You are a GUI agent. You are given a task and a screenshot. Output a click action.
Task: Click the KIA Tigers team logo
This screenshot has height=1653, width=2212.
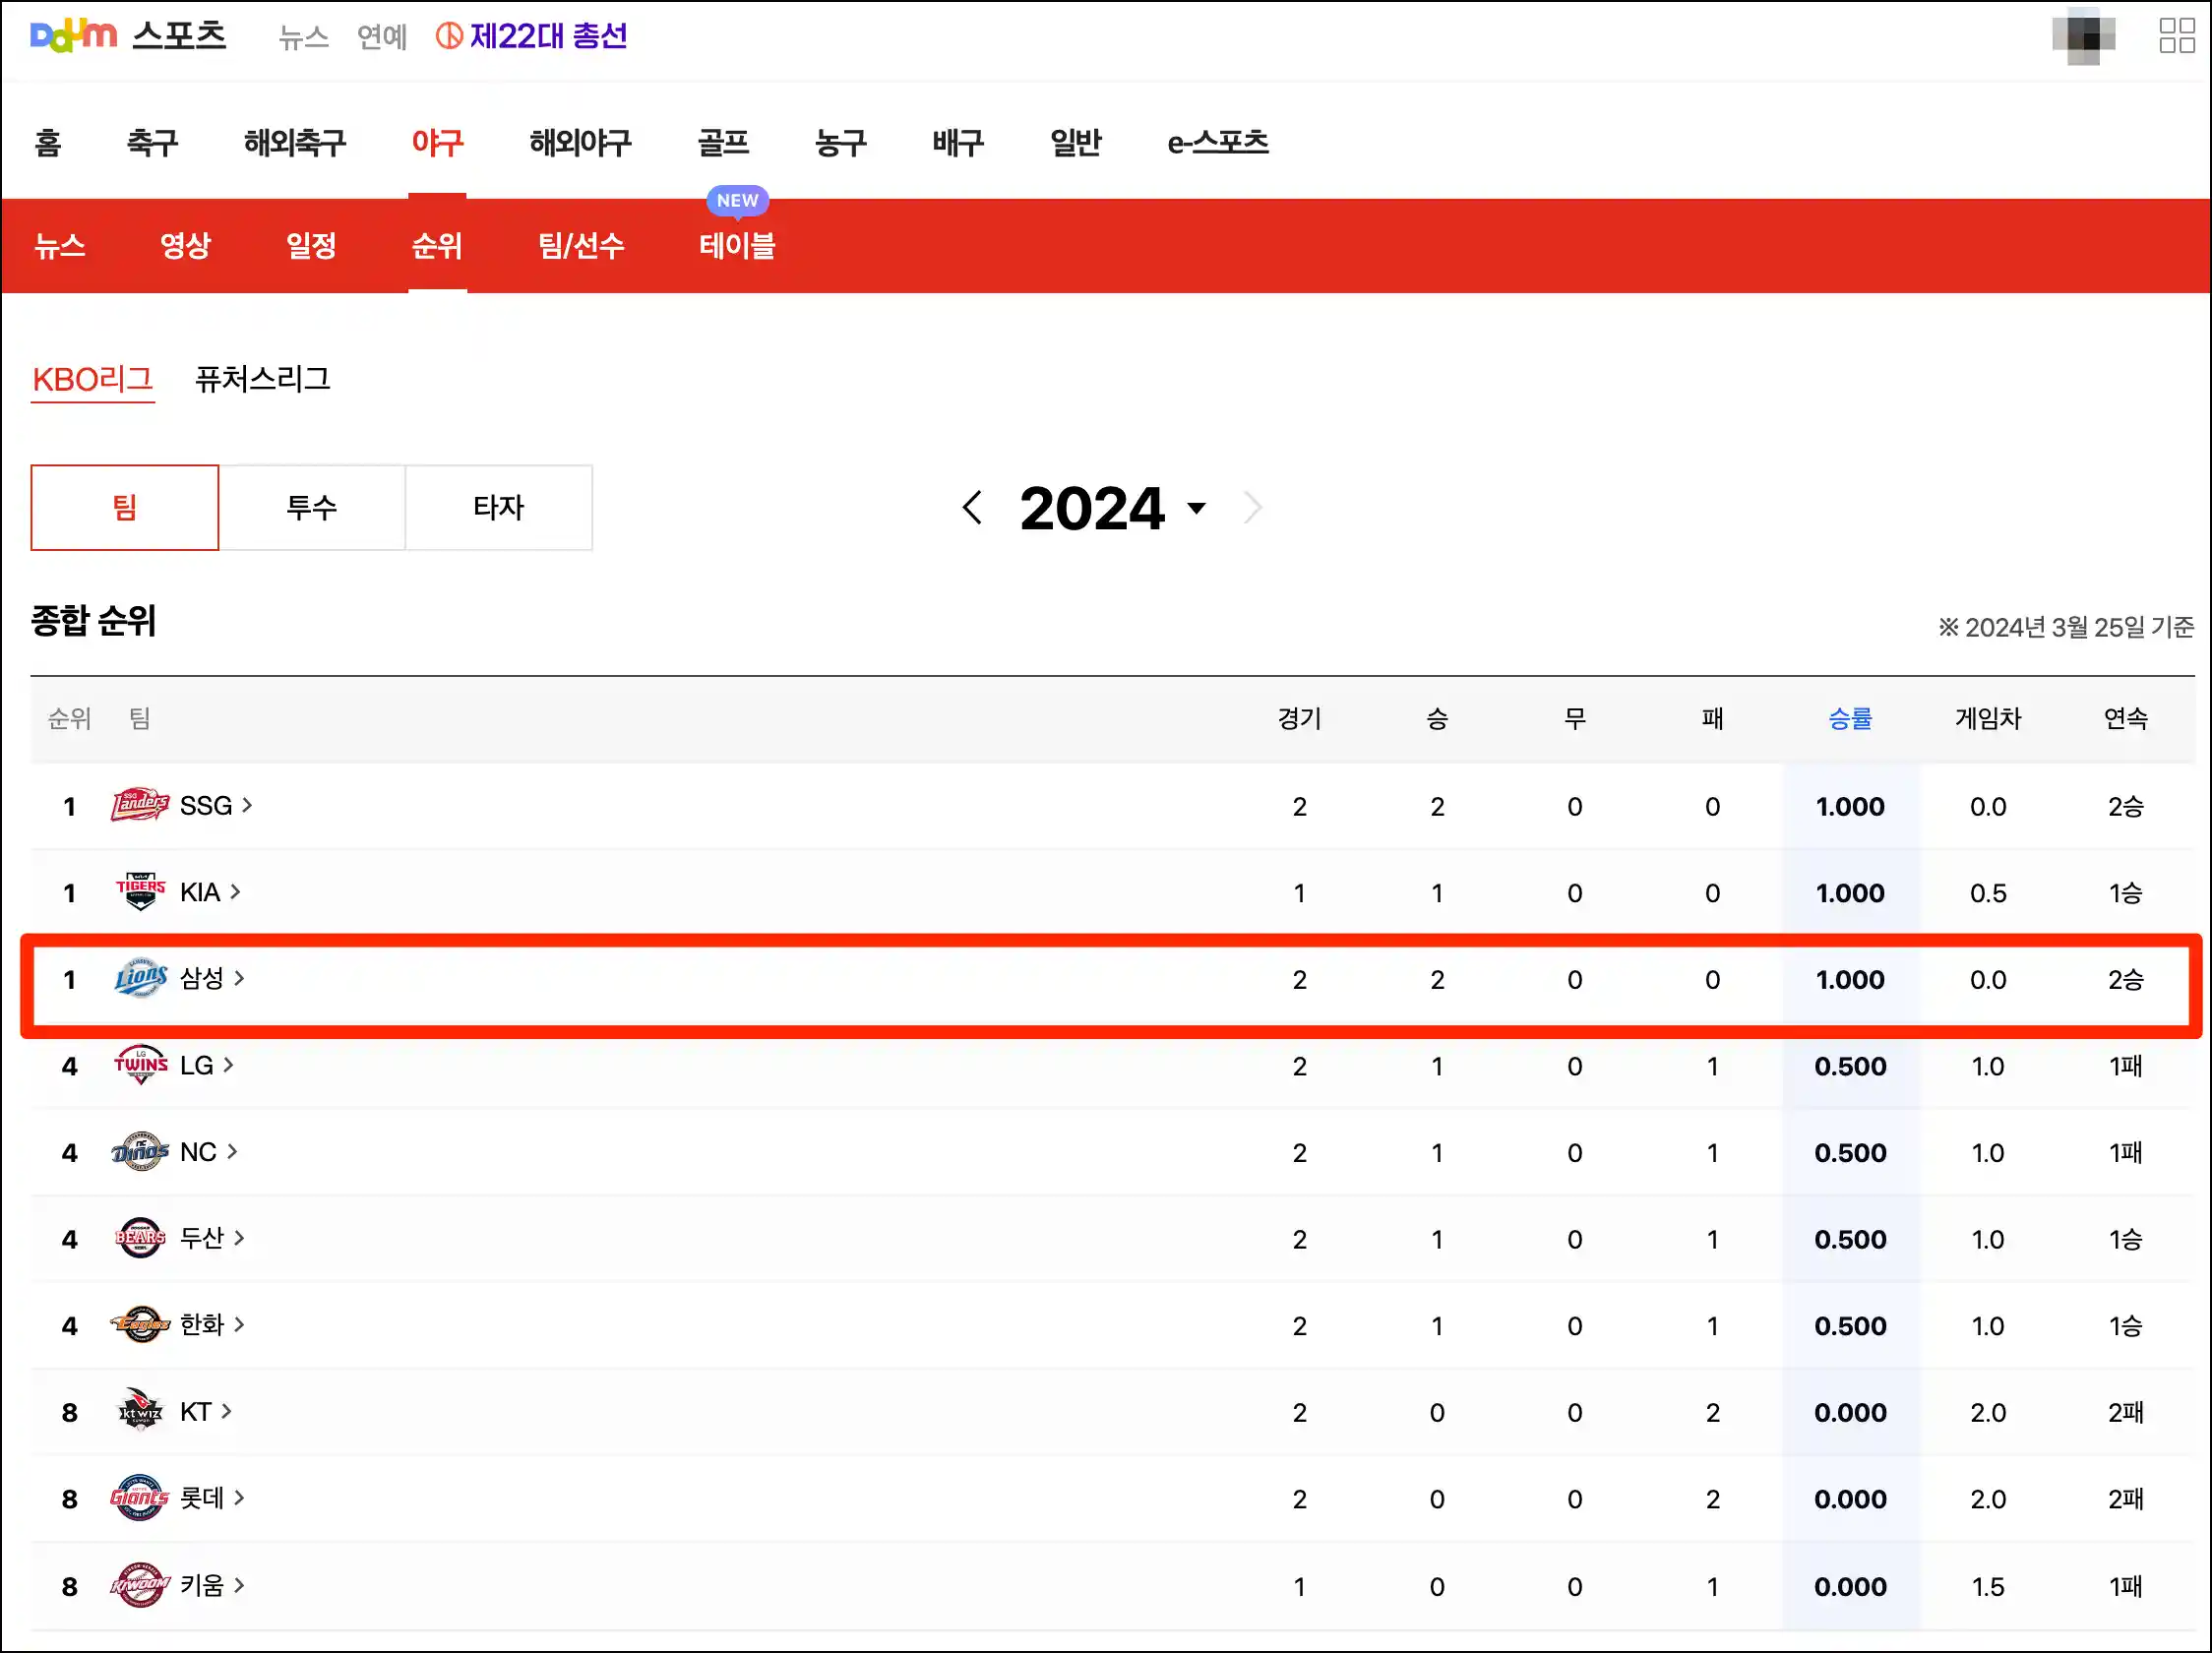click(x=140, y=892)
